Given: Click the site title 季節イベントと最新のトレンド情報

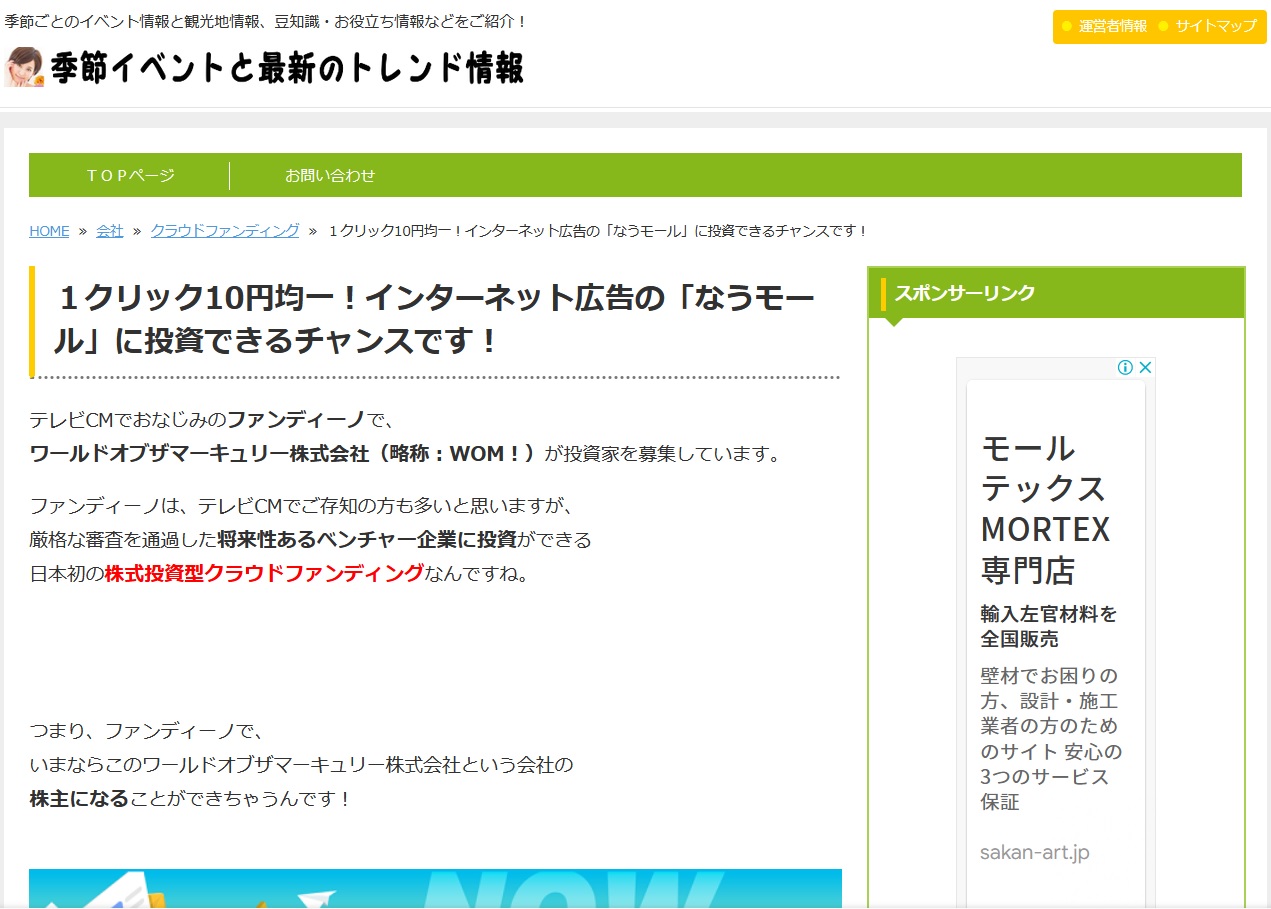Looking at the screenshot, I should click(287, 68).
